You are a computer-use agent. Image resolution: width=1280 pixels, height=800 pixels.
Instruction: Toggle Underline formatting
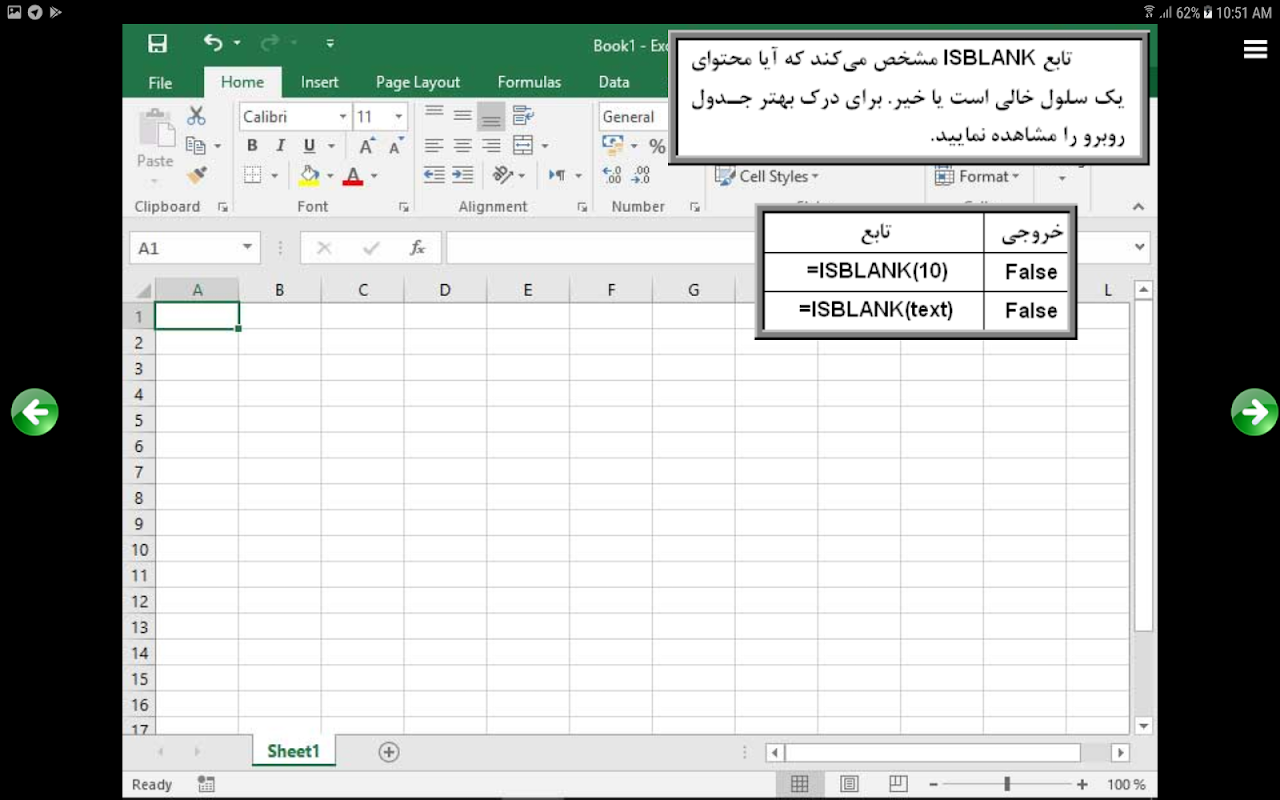309,146
